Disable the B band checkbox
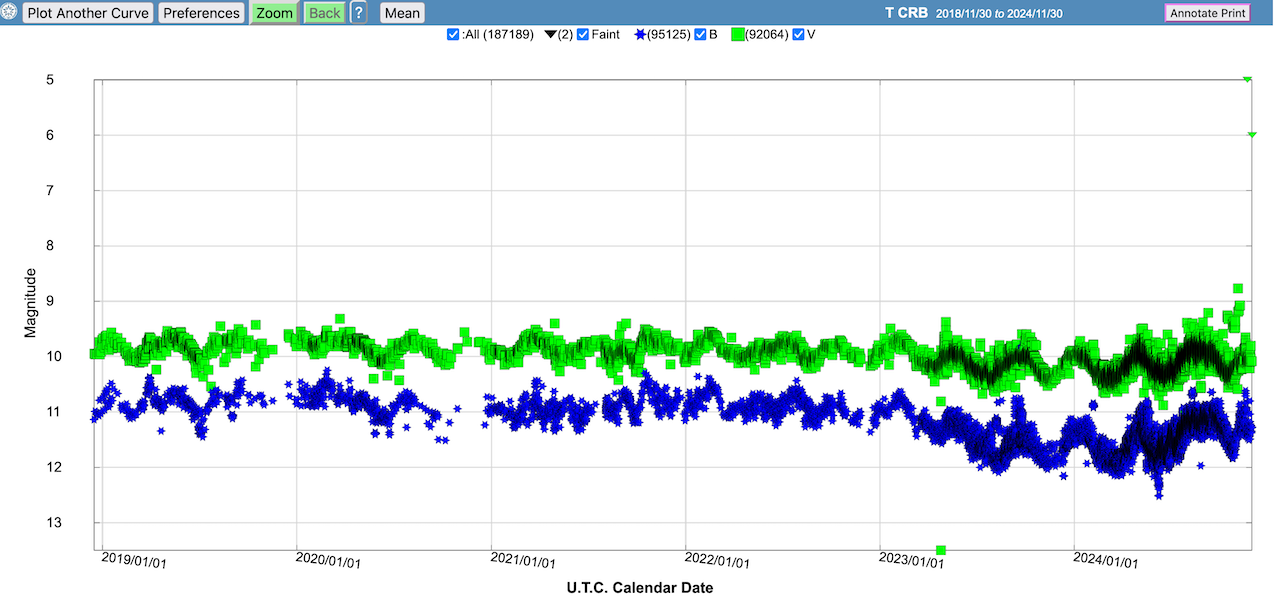 (700, 35)
